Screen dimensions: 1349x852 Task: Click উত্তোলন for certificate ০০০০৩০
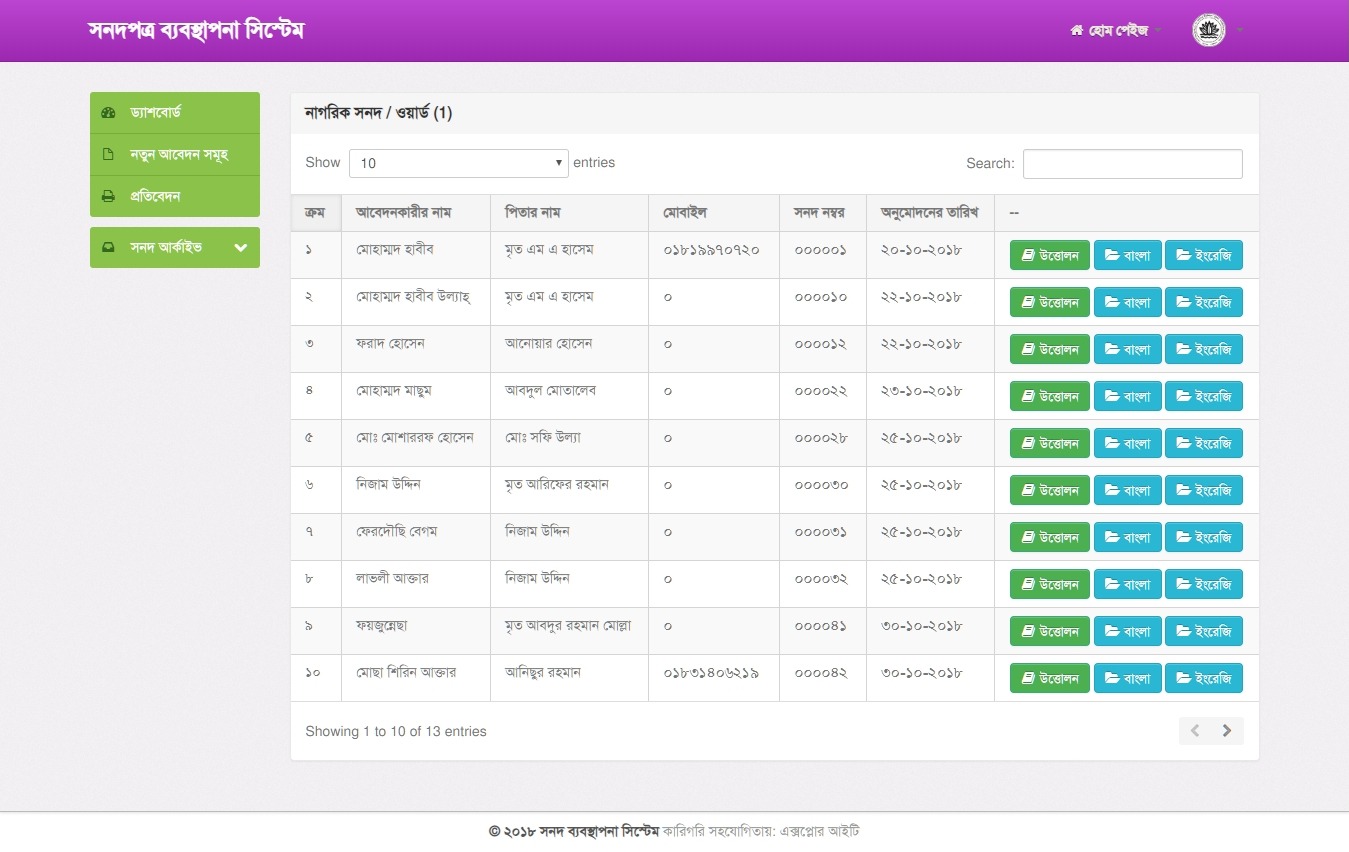pos(1050,490)
